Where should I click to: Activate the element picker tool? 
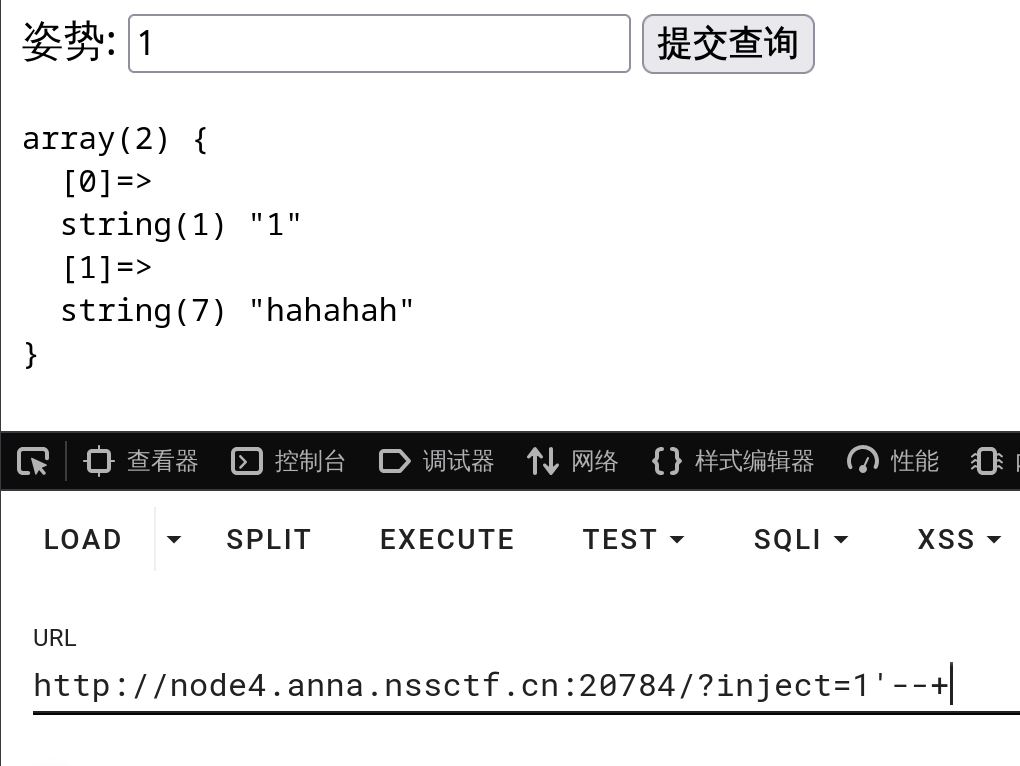click(30, 460)
